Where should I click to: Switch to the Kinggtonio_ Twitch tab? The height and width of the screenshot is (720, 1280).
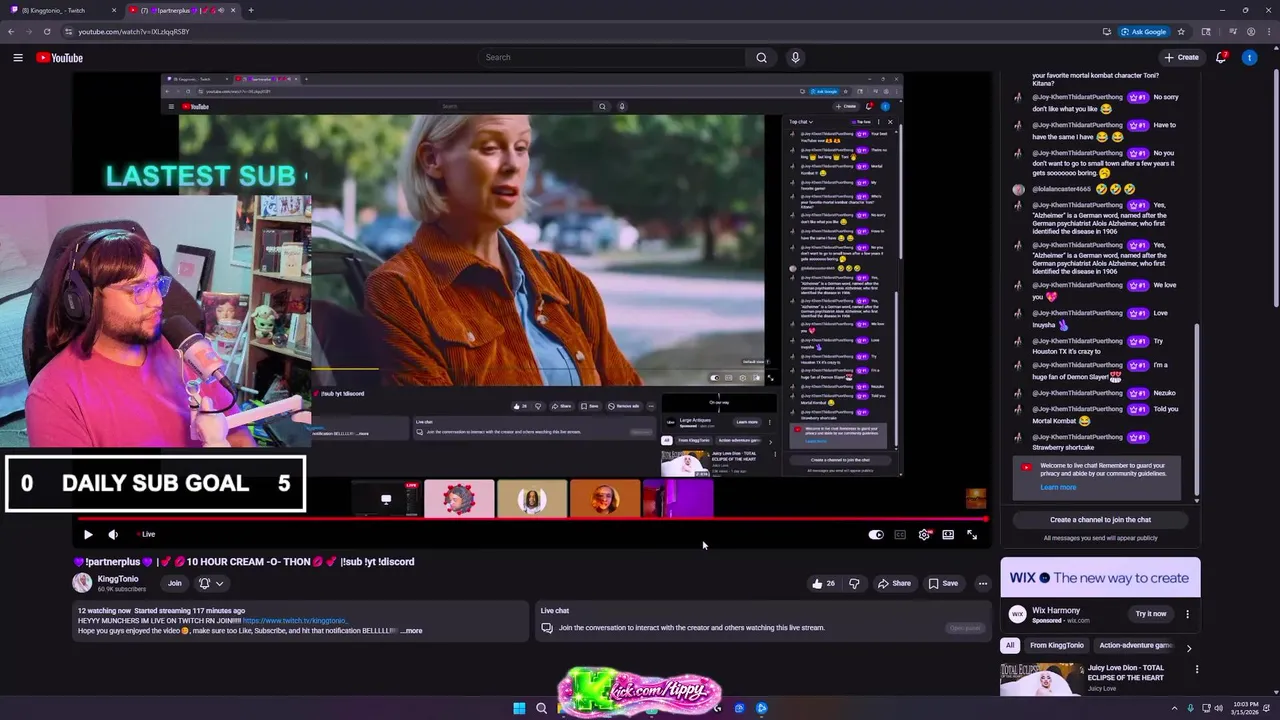[63, 10]
